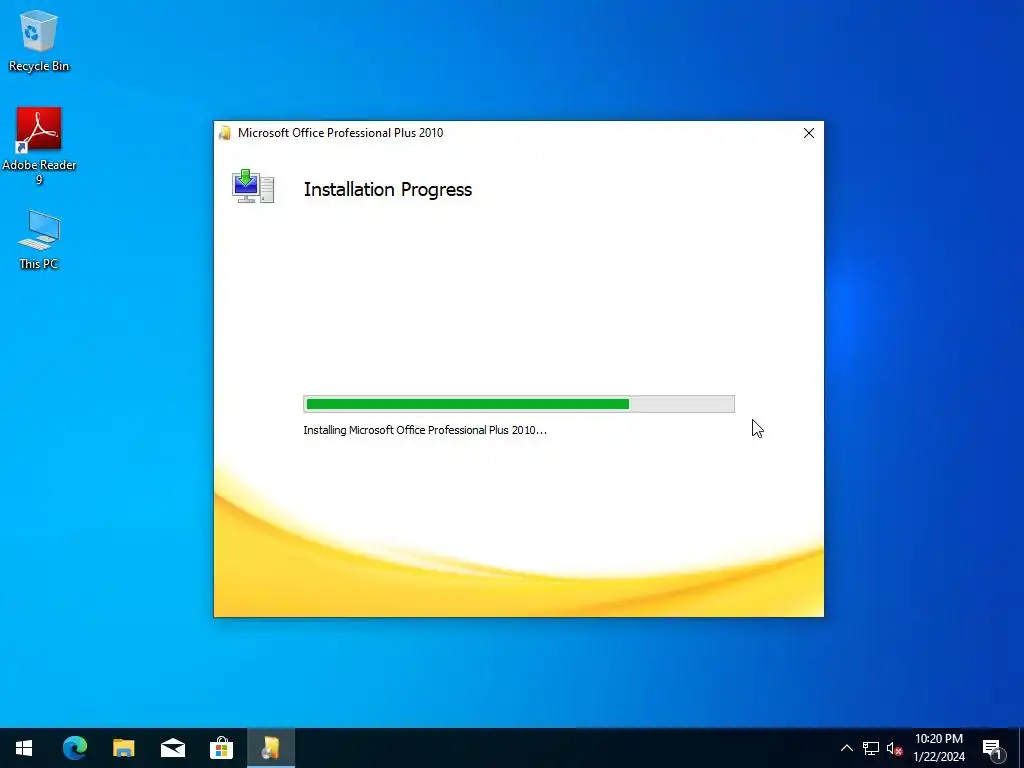Open Microsoft Store from the taskbar

click(221, 748)
